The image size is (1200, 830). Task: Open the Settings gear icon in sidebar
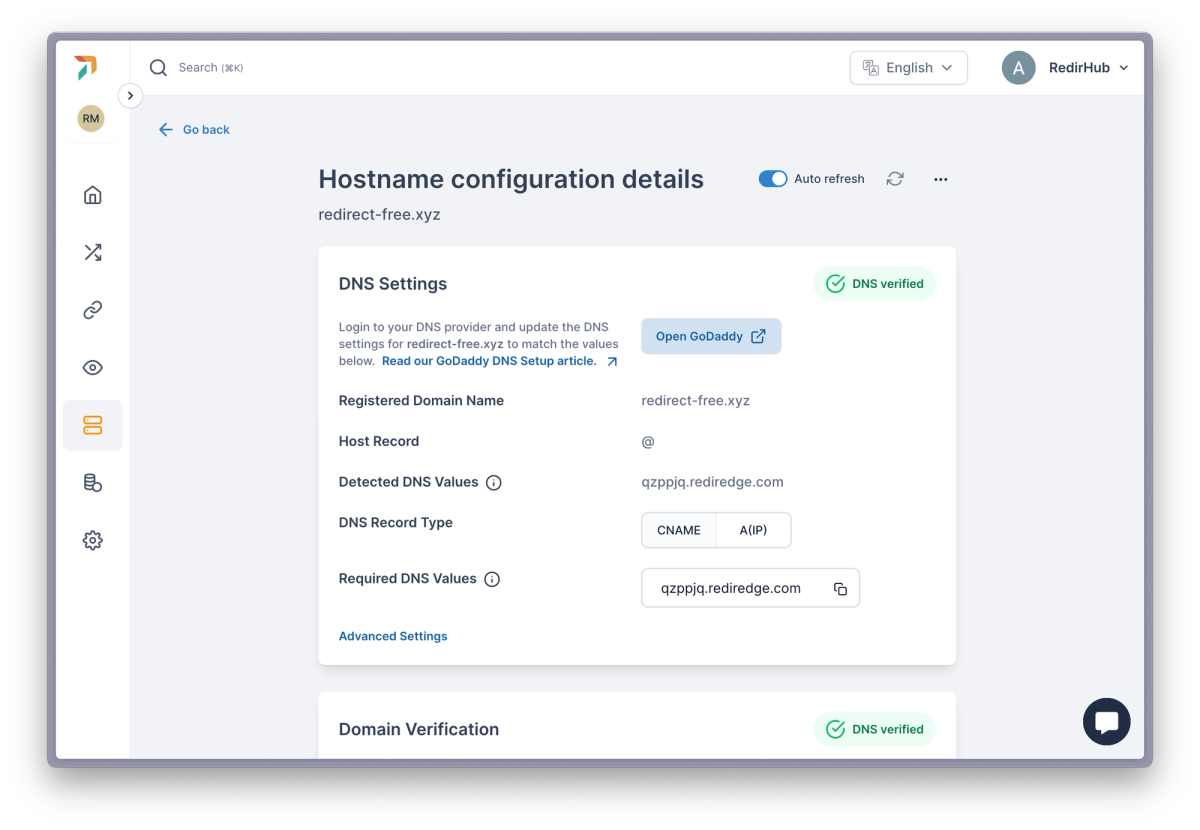[92, 540]
